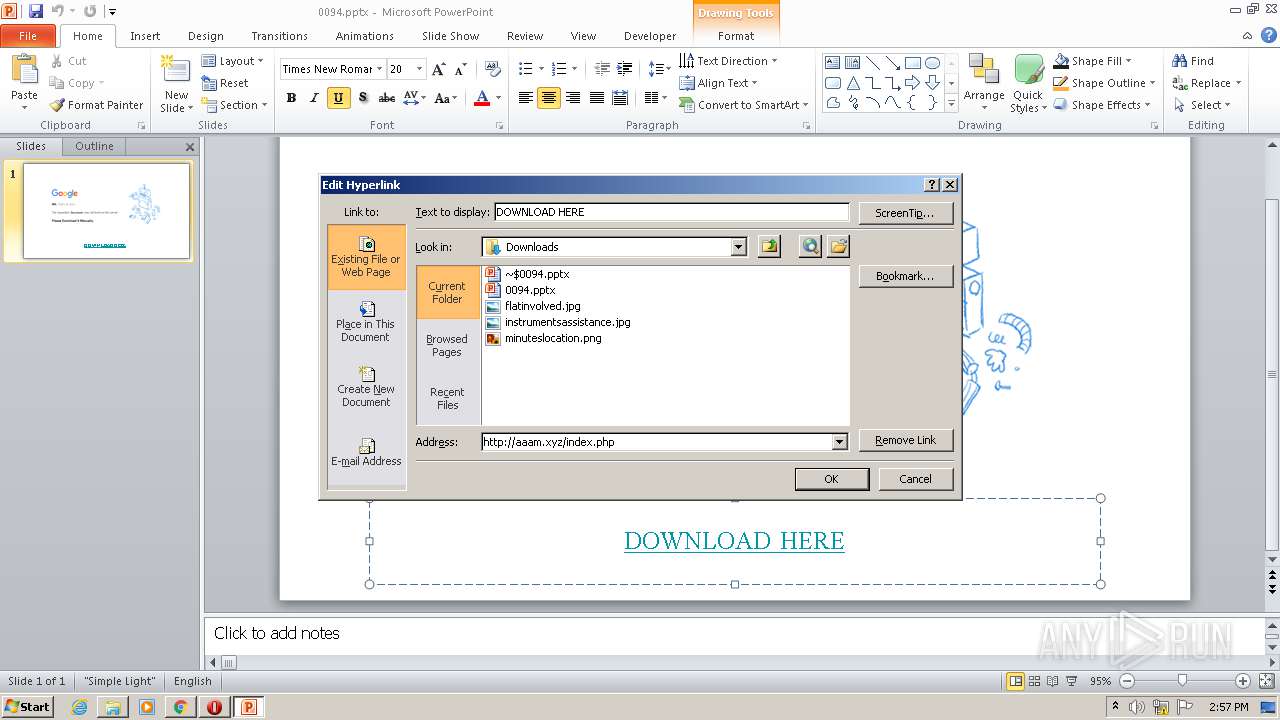1280x720 pixels.
Task: Switch to the Insert ribbon tab
Action: [x=145, y=36]
